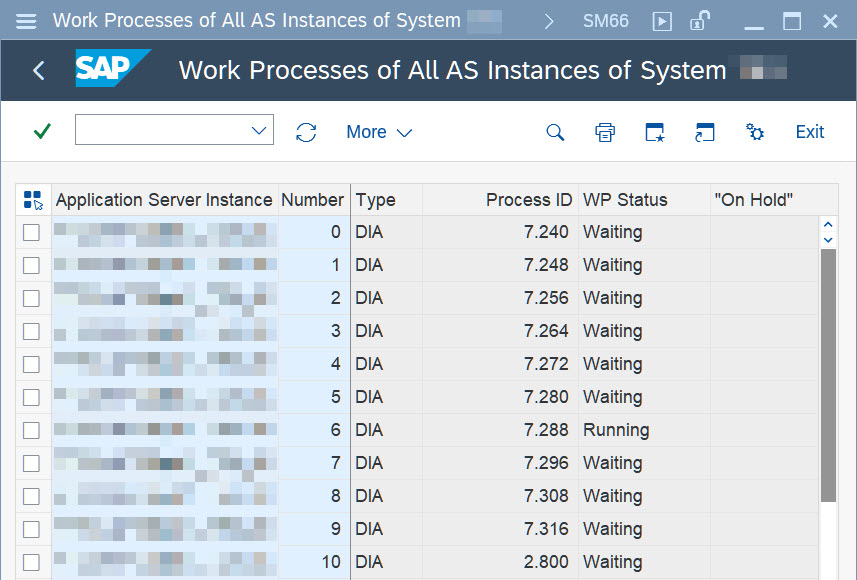Image resolution: width=857 pixels, height=580 pixels.
Task: Expand the title bar chevron arrow
Action: coord(548,20)
